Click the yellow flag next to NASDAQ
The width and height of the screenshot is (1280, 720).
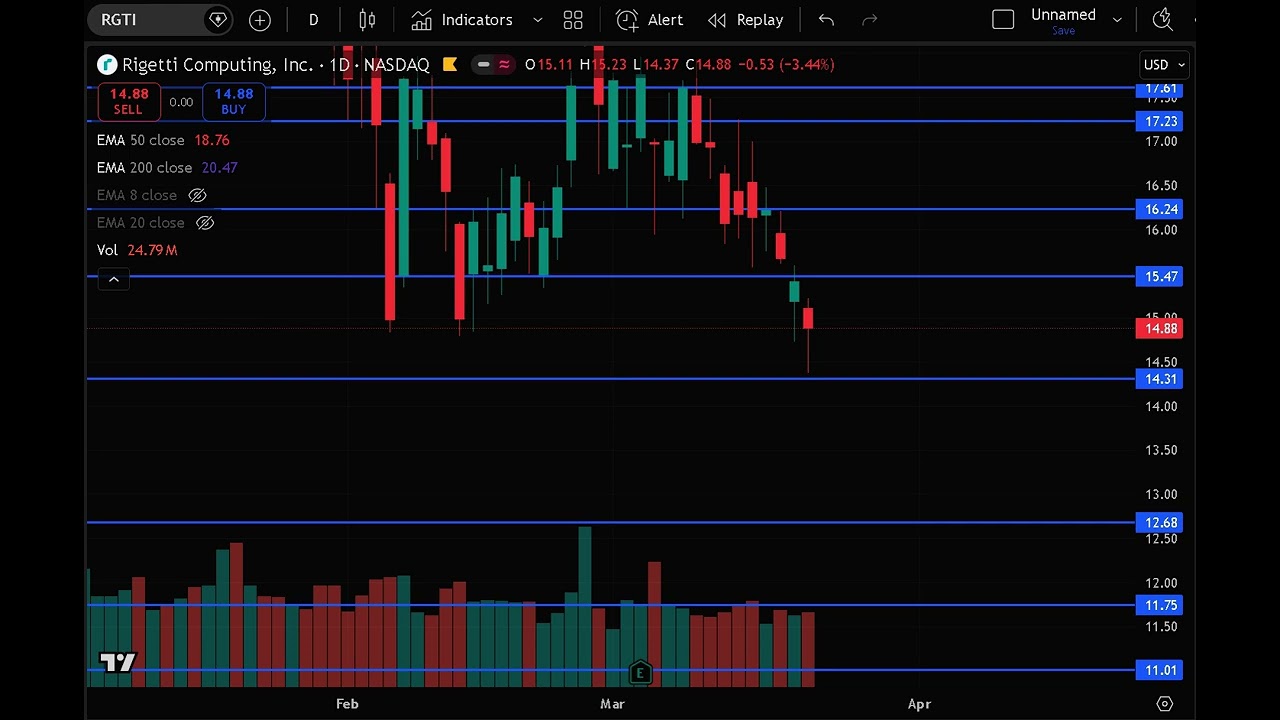click(450, 65)
